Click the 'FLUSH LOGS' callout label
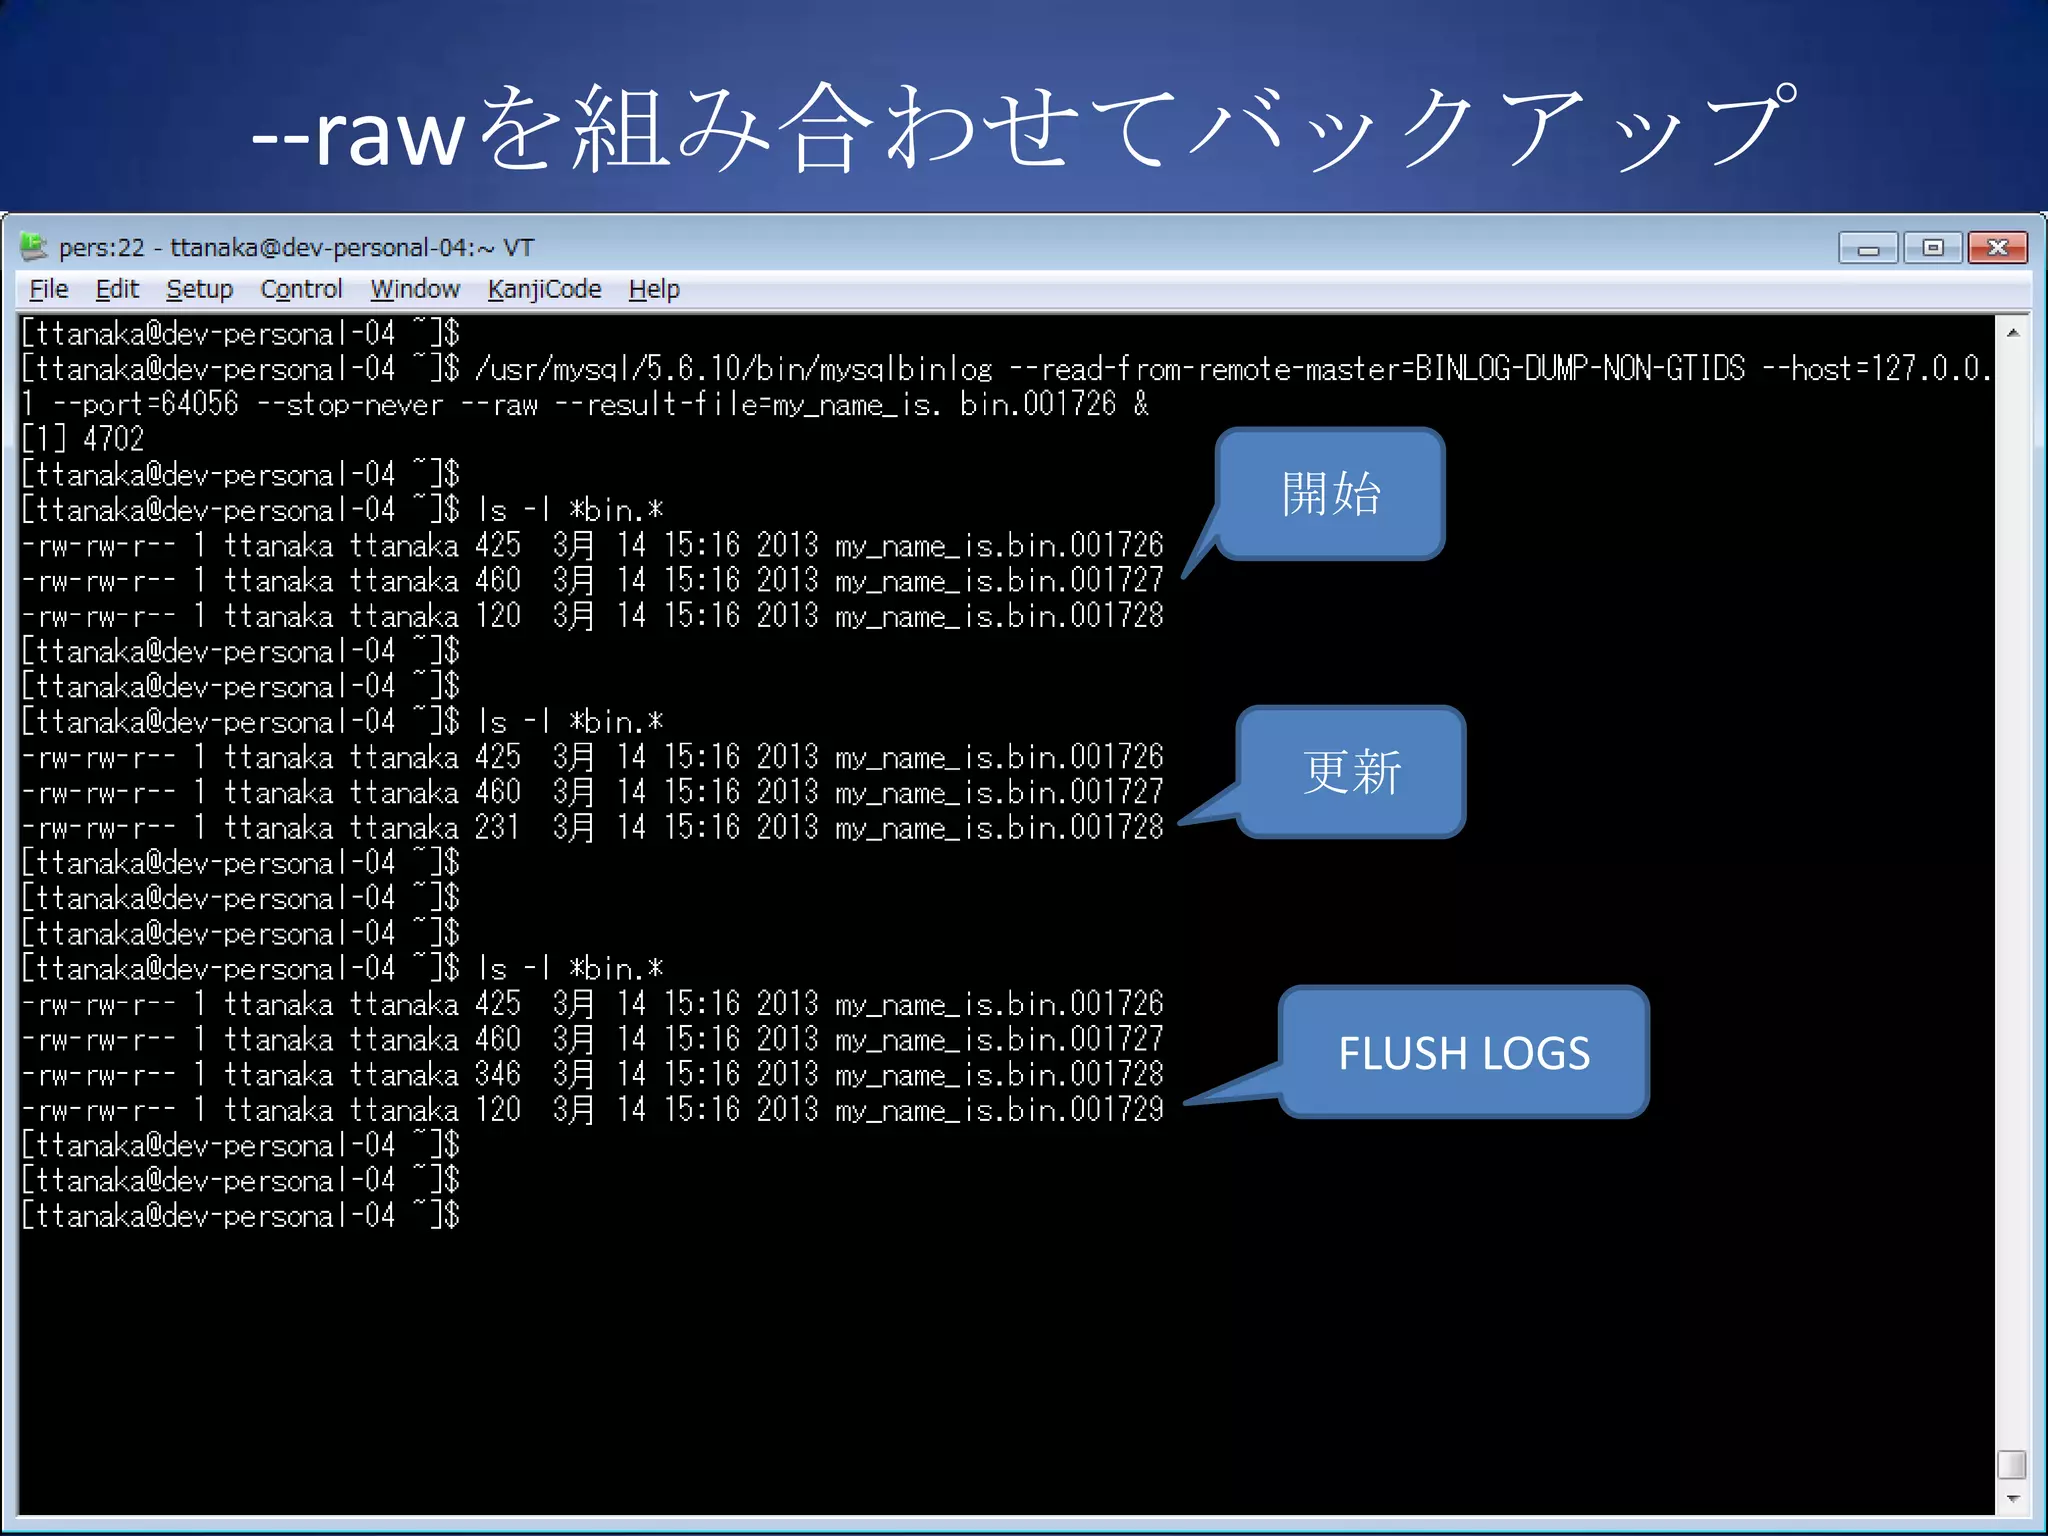Viewport: 2048px width, 1536px height. (1464, 1053)
